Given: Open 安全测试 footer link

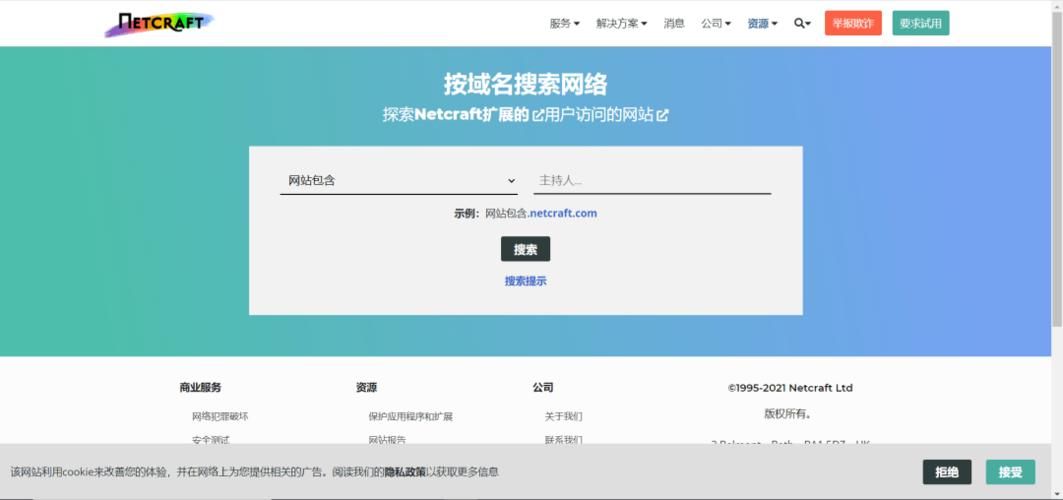Looking at the screenshot, I should pyautogui.click(x=210, y=440).
